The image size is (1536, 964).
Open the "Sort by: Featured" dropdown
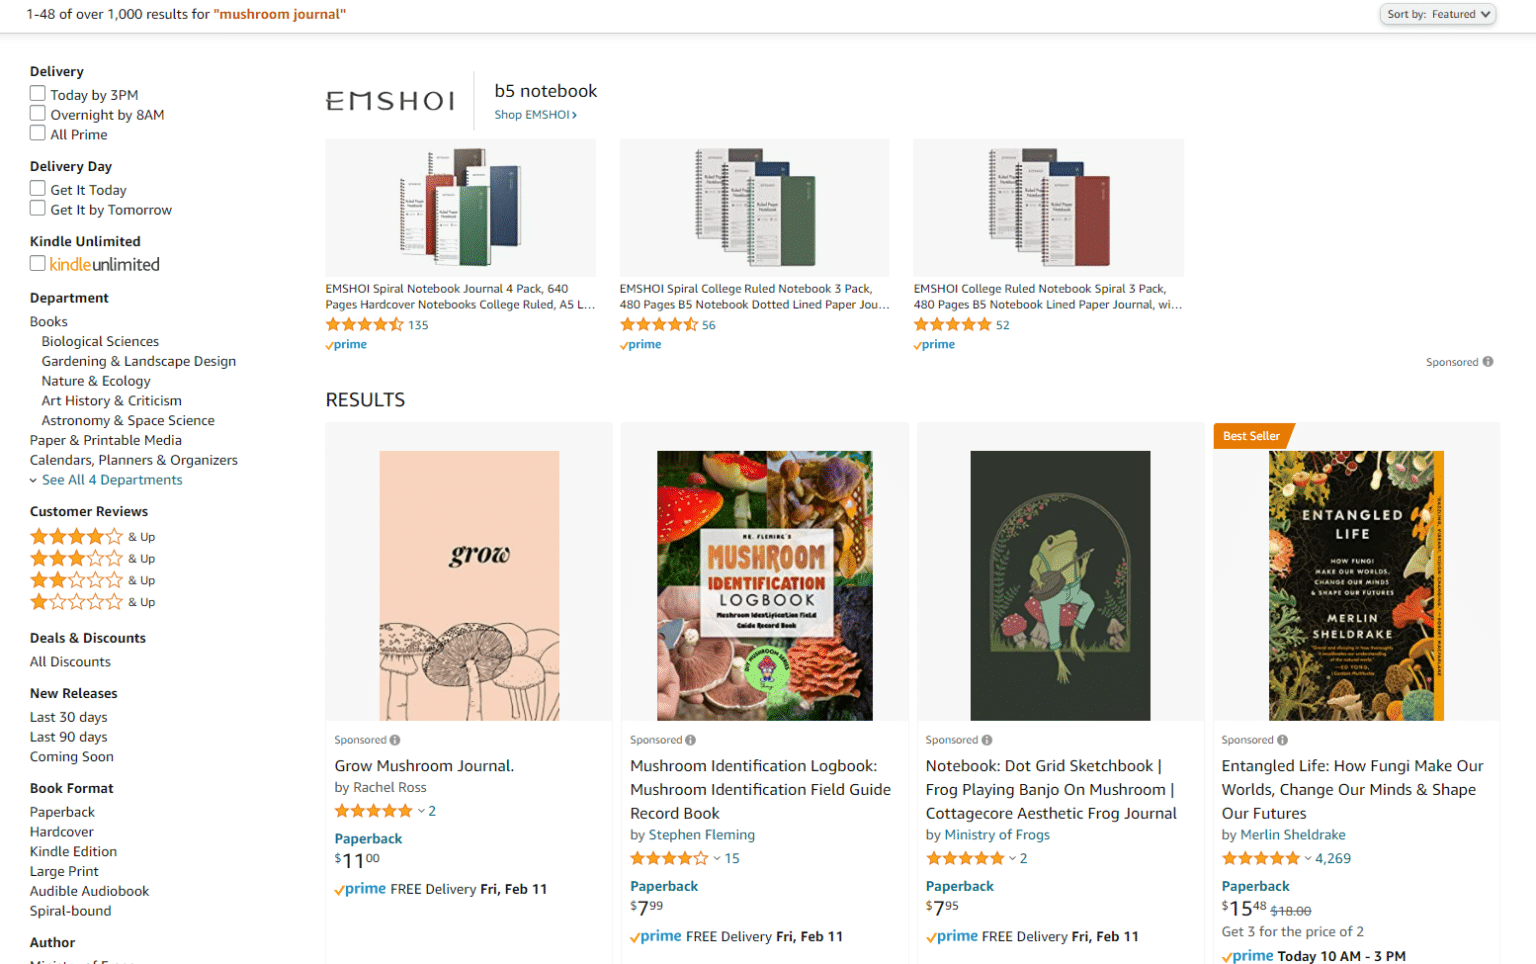click(1437, 14)
